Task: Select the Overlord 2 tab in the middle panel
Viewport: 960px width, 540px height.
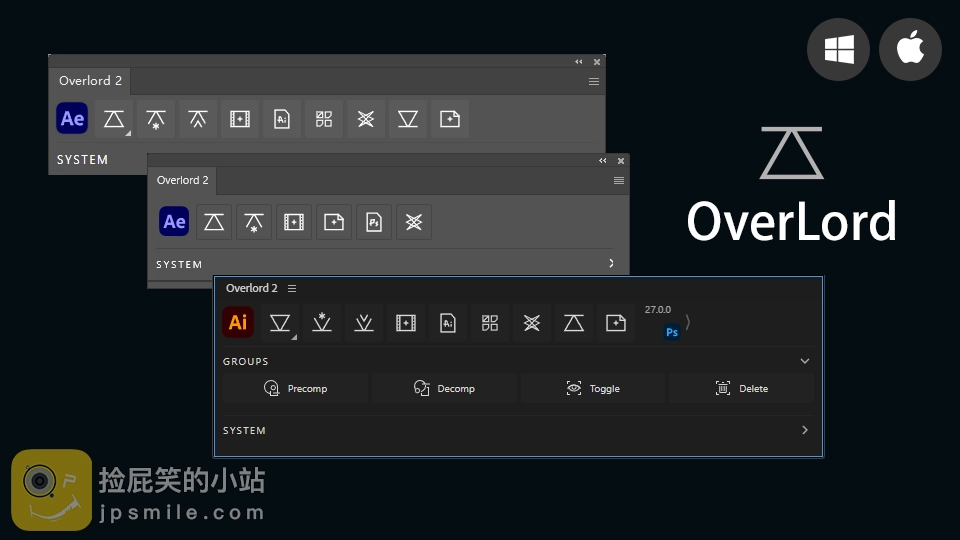Action: pyautogui.click(x=183, y=180)
